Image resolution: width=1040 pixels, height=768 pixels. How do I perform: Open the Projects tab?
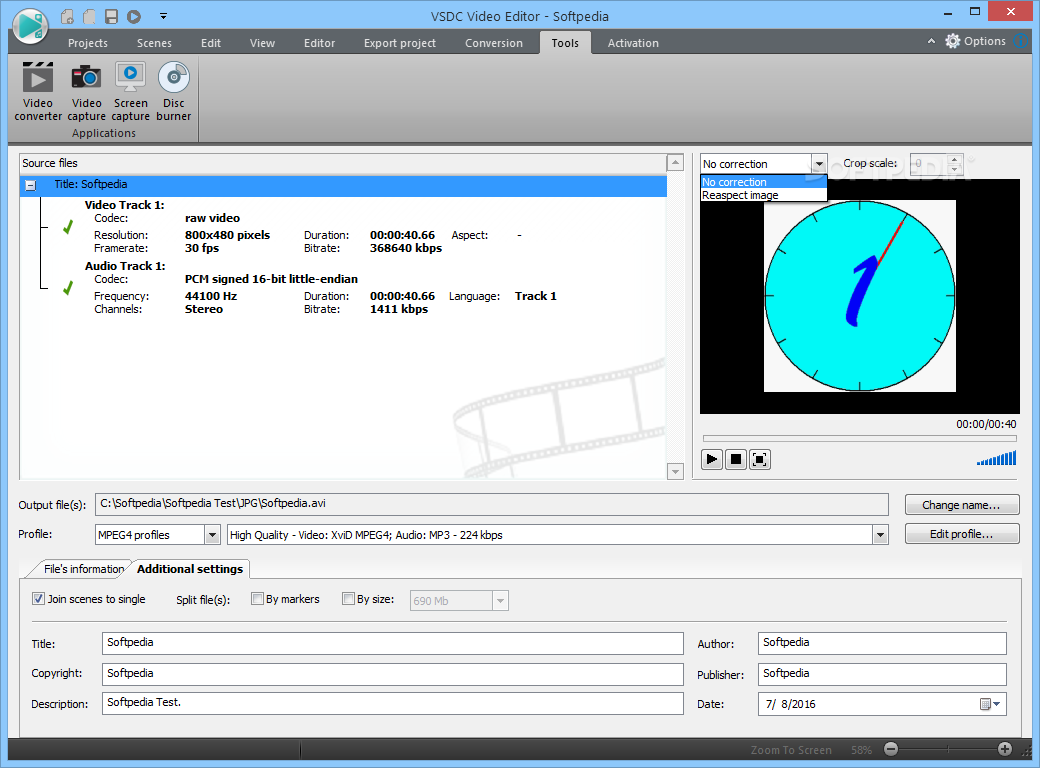pos(88,43)
